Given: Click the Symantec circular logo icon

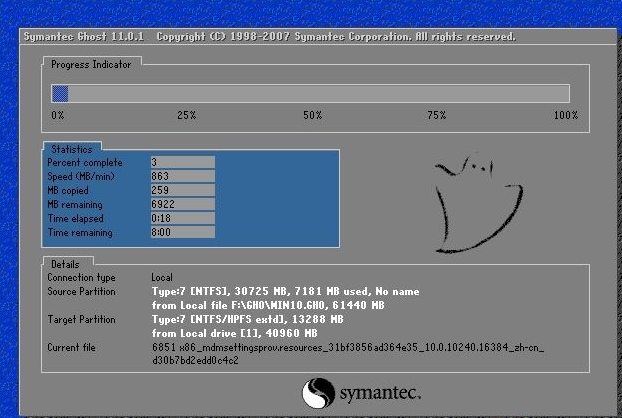Looking at the screenshot, I should pyautogui.click(x=317, y=392).
